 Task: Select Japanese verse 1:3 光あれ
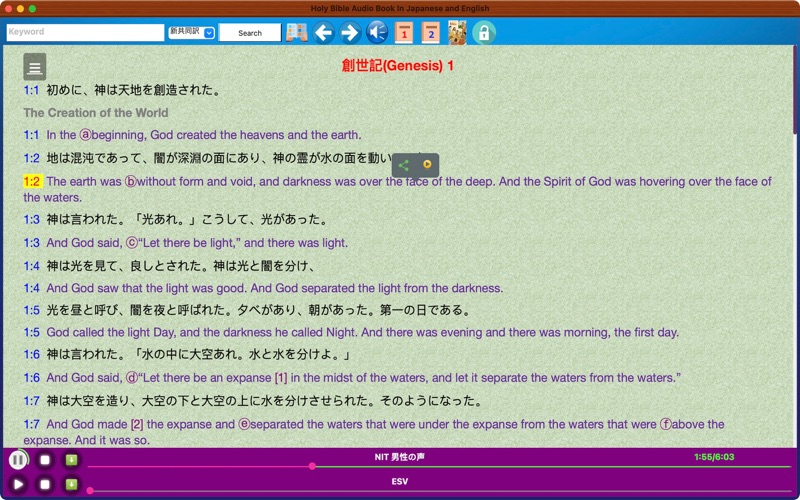click(x=187, y=220)
